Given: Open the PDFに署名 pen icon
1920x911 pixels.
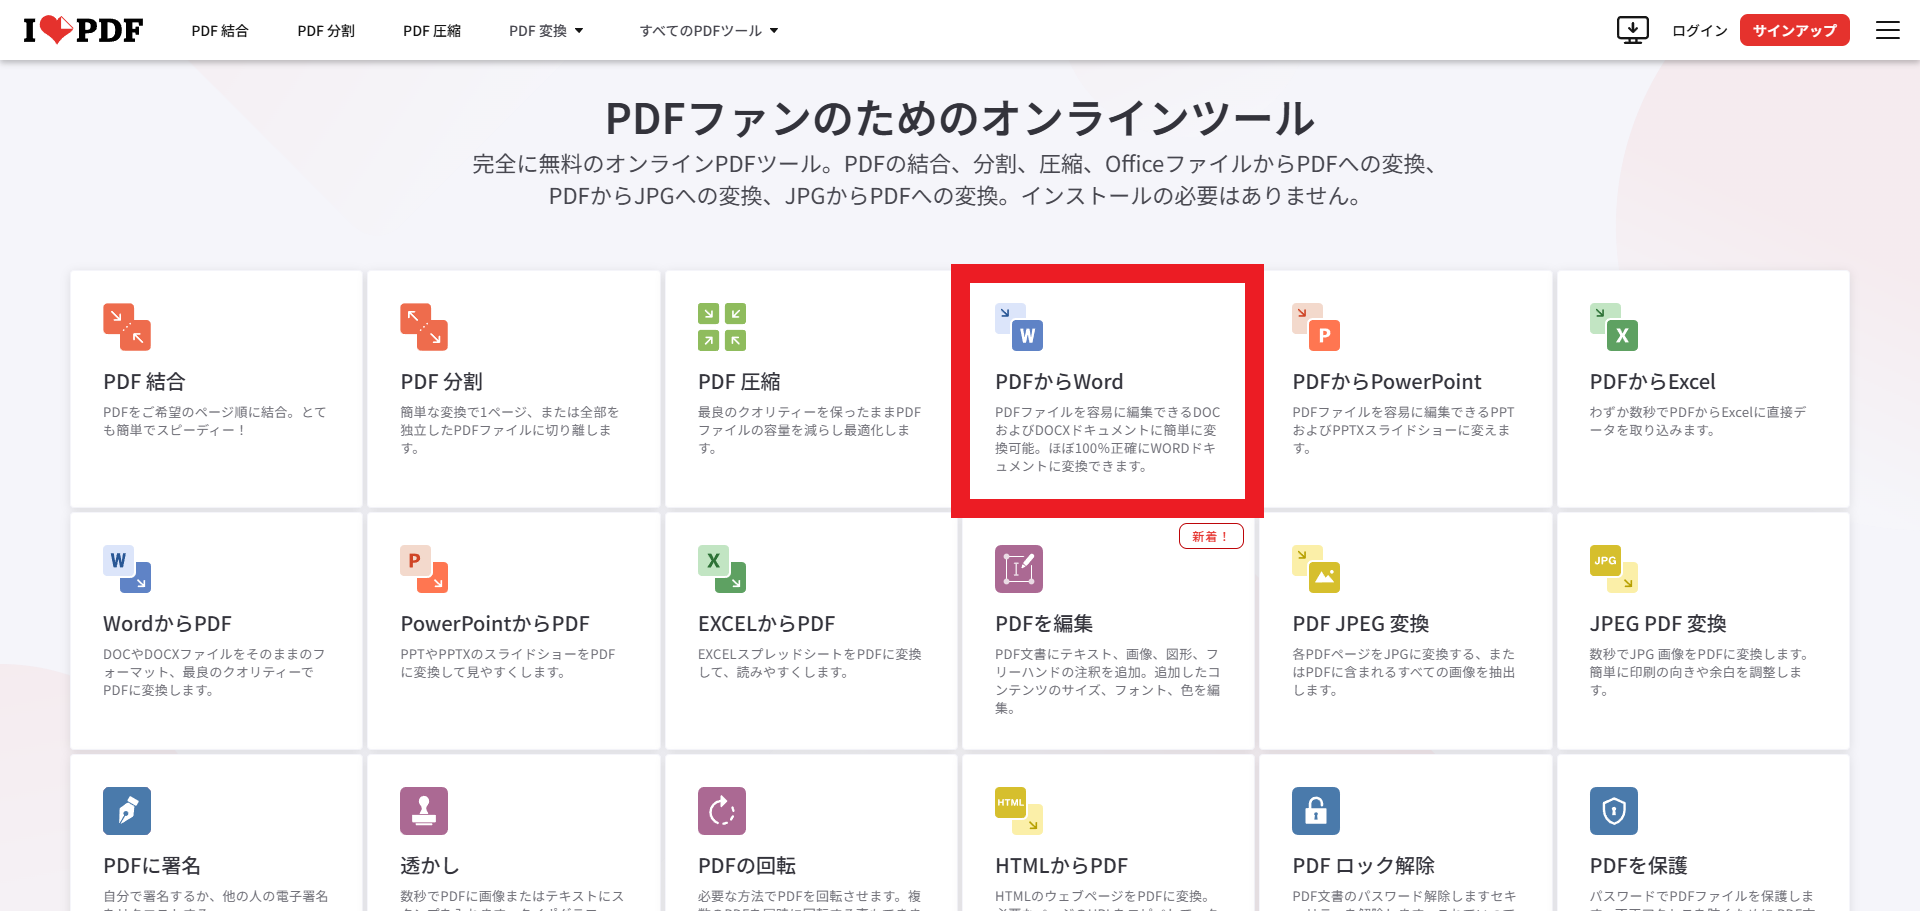Looking at the screenshot, I should [127, 811].
